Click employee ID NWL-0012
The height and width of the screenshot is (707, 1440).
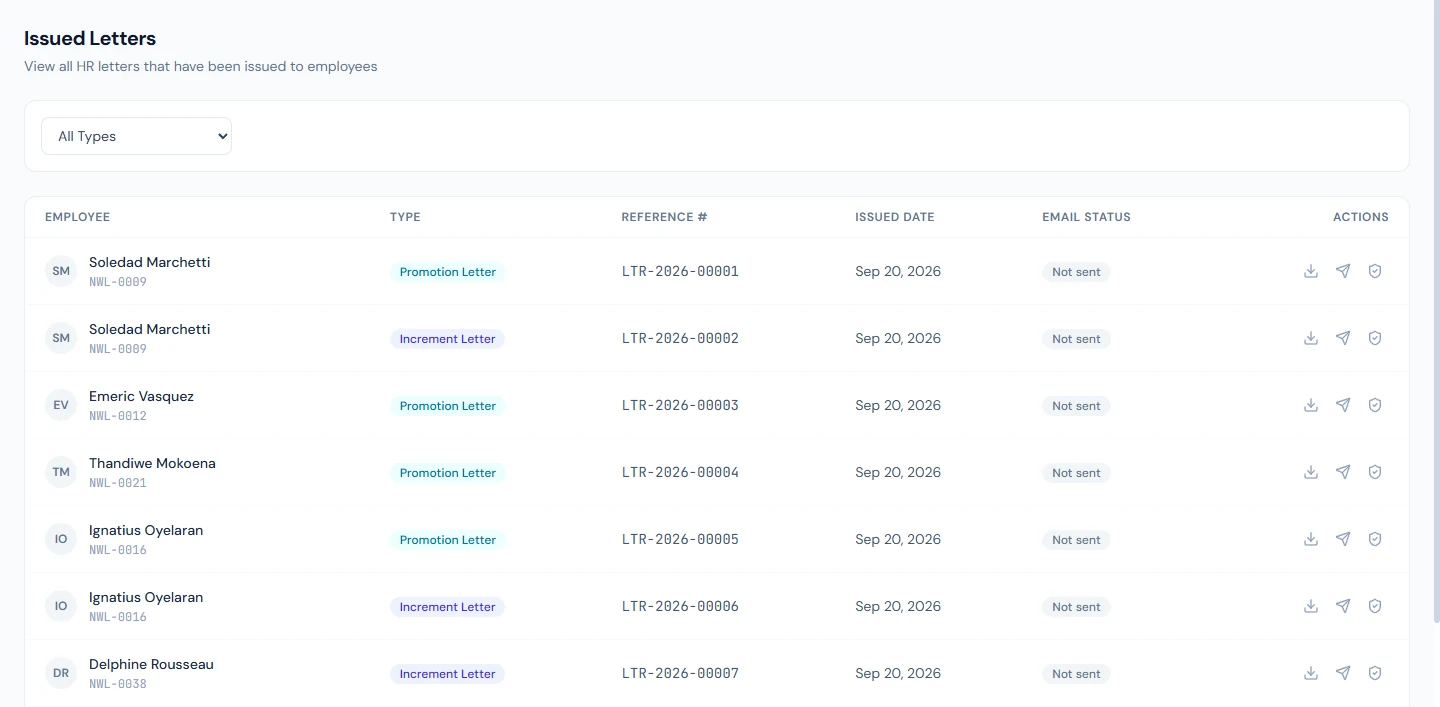pos(118,416)
